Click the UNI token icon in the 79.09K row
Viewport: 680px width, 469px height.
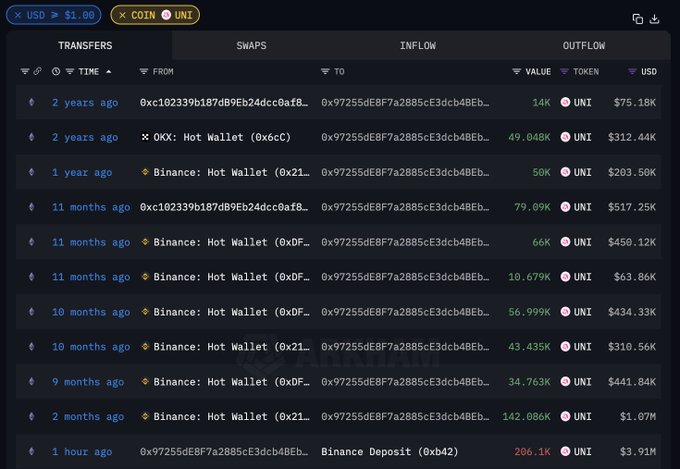565,207
